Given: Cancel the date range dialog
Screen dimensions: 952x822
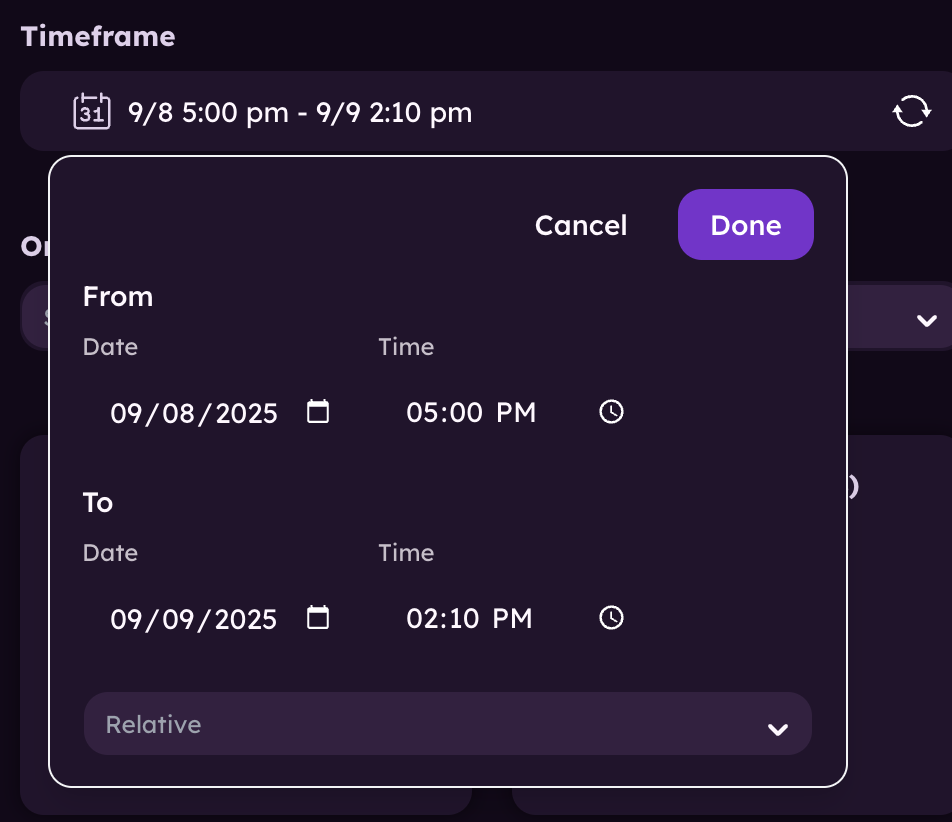Looking at the screenshot, I should [x=581, y=225].
